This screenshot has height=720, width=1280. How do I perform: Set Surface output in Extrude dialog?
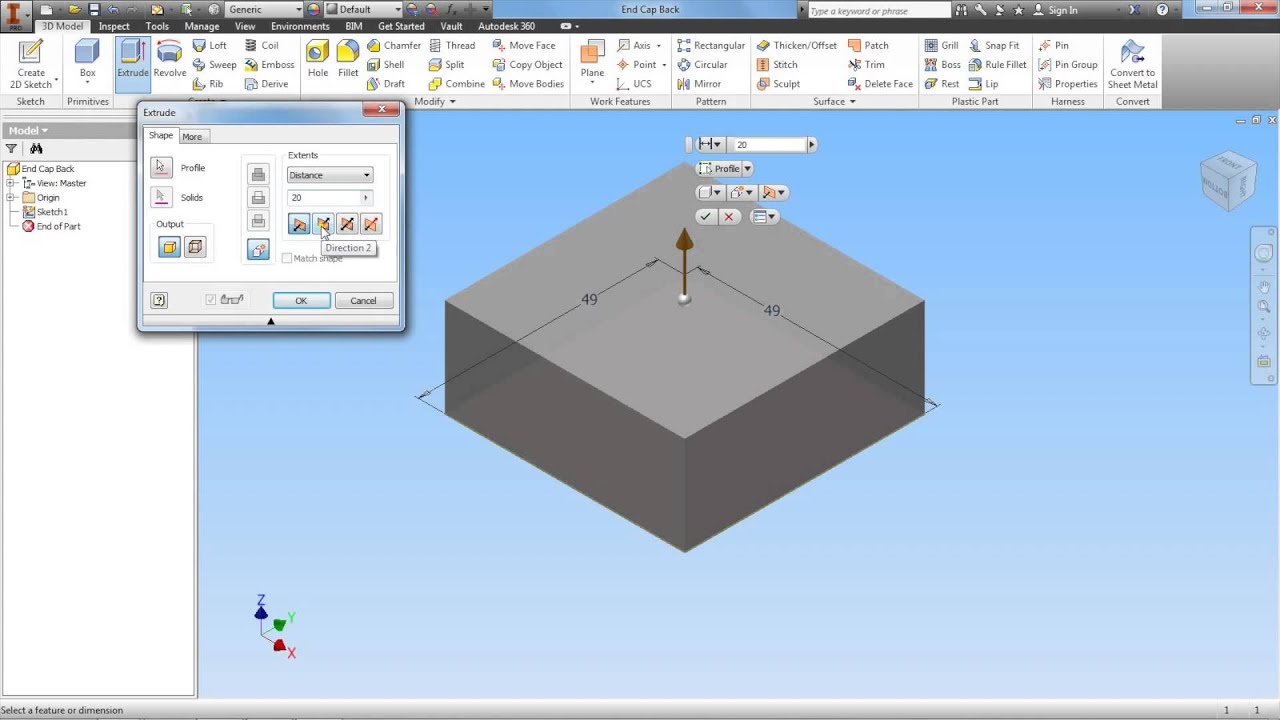pyautogui.click(x=195, y=248)
